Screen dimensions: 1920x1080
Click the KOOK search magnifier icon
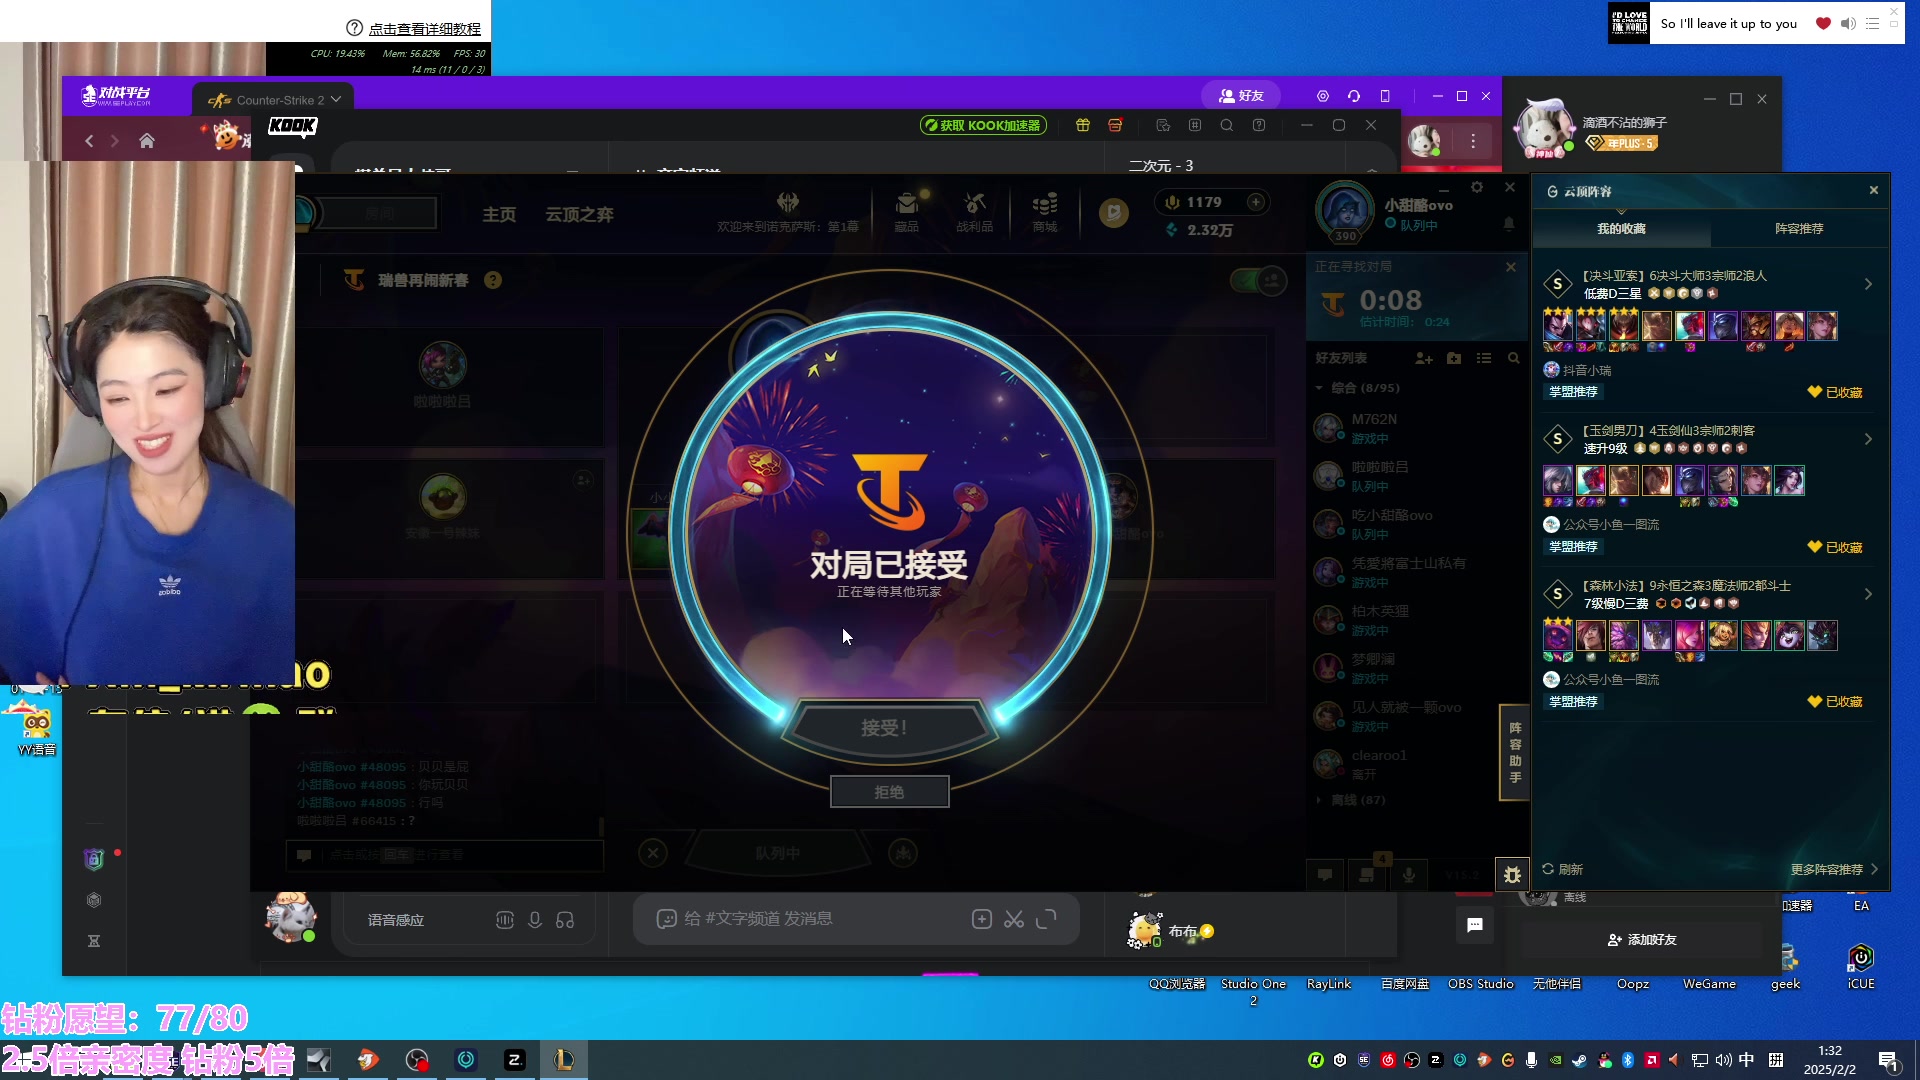1227,125
